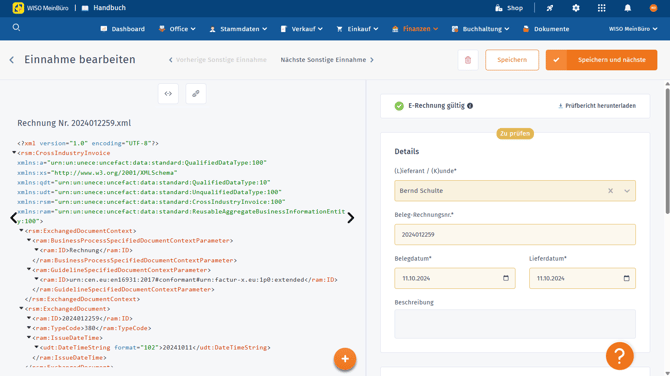Collapse the ram:TypeCode node

(29, 328)
